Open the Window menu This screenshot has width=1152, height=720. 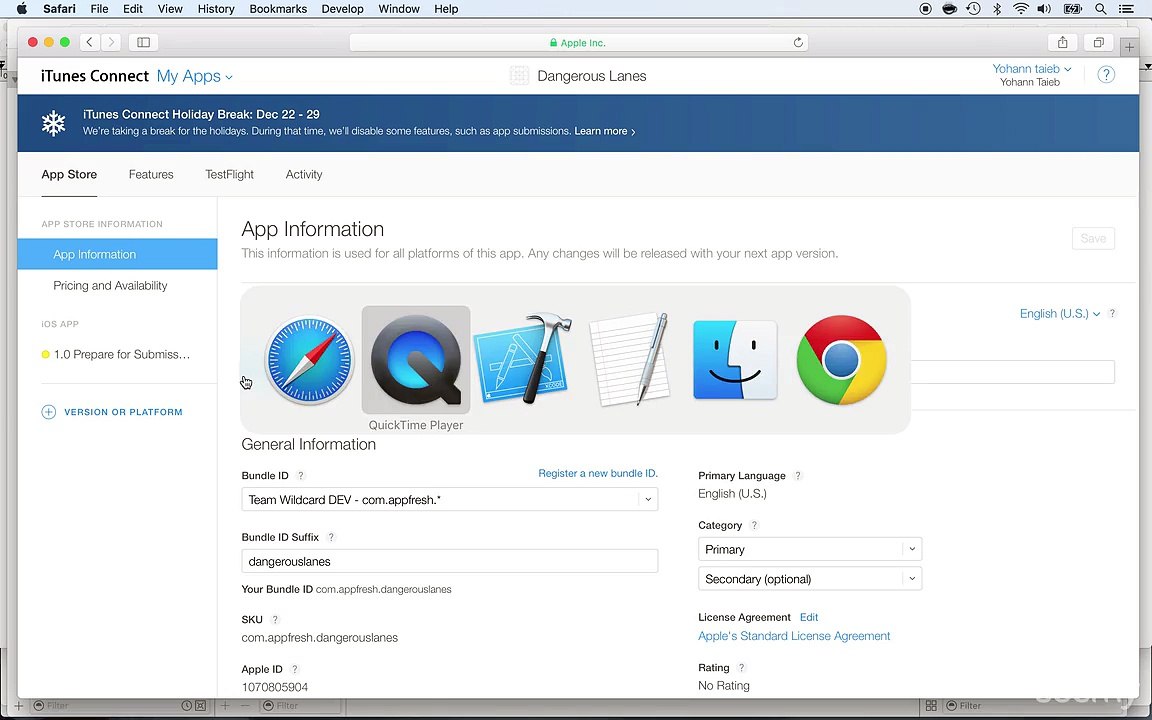pos(399,9)
